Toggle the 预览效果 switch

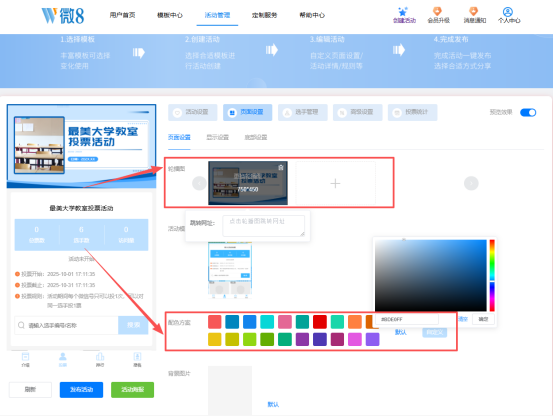[528, 112]
